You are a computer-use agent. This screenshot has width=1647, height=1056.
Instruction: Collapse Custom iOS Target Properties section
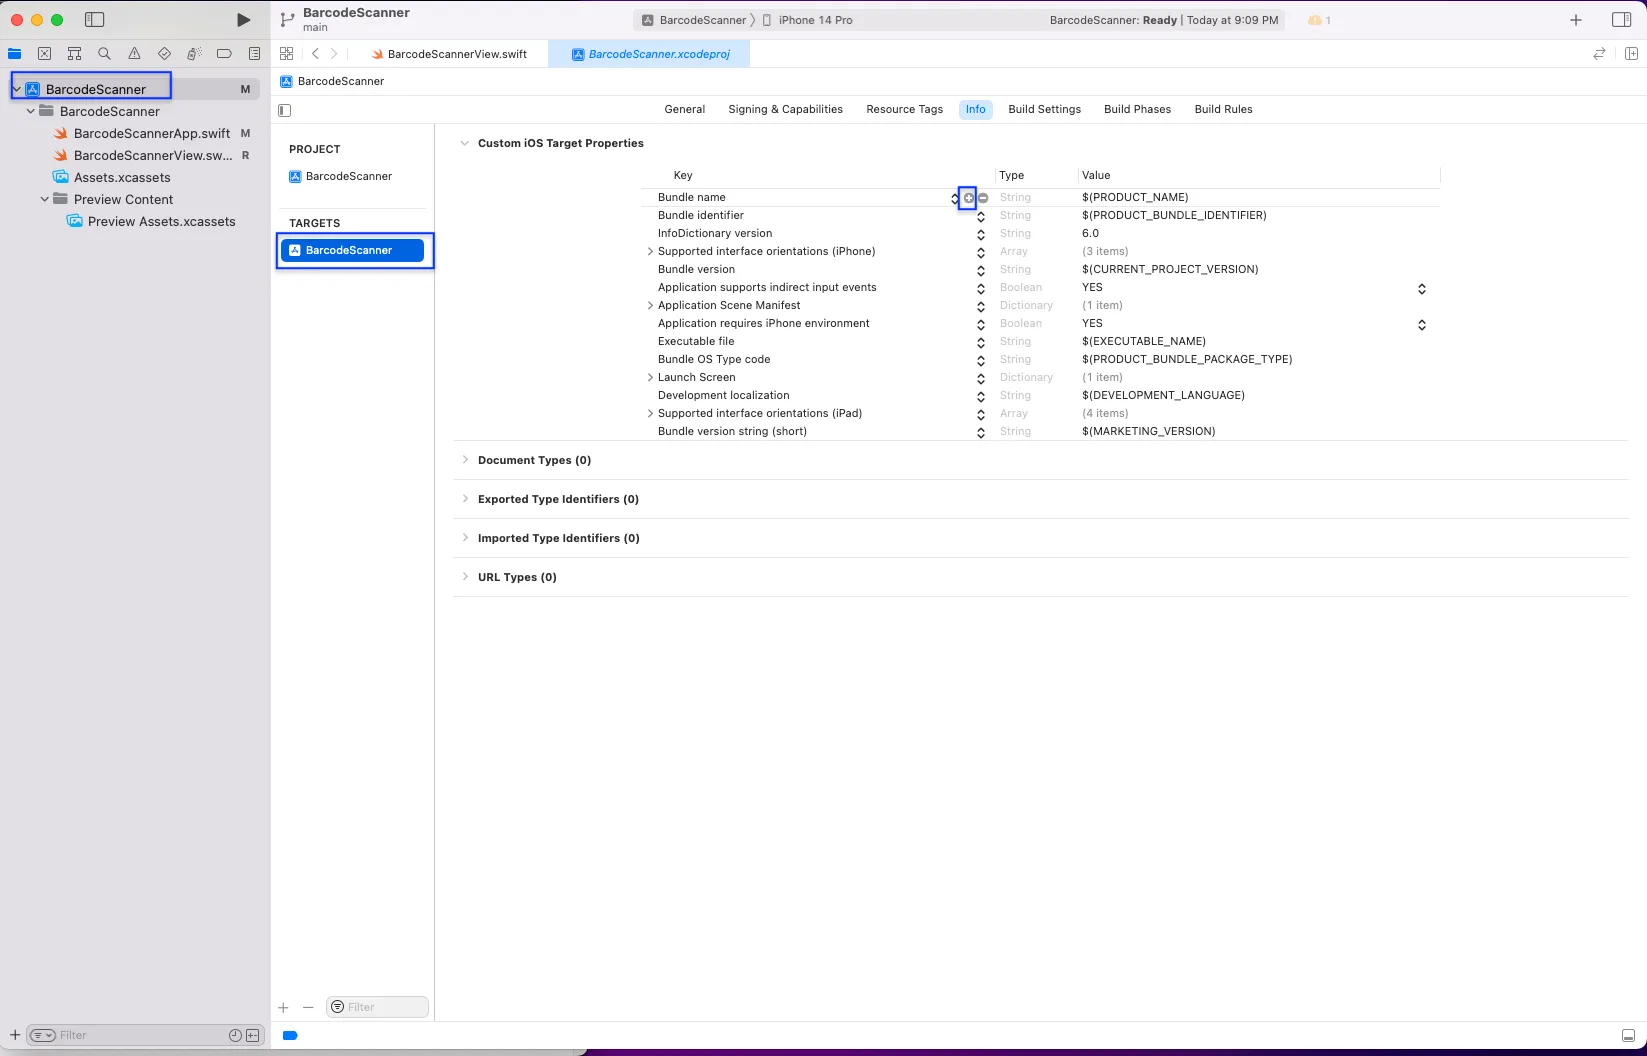[464, 143]
